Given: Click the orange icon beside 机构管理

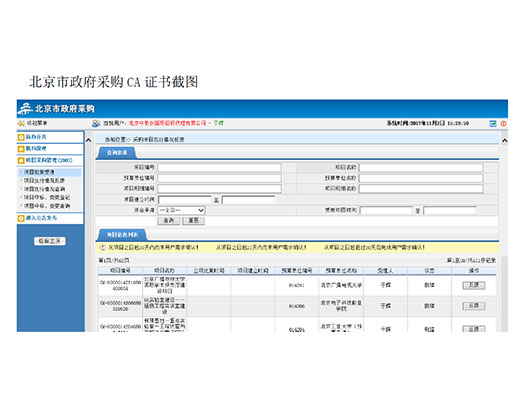Looking at the screenshot, I should 21,149.
